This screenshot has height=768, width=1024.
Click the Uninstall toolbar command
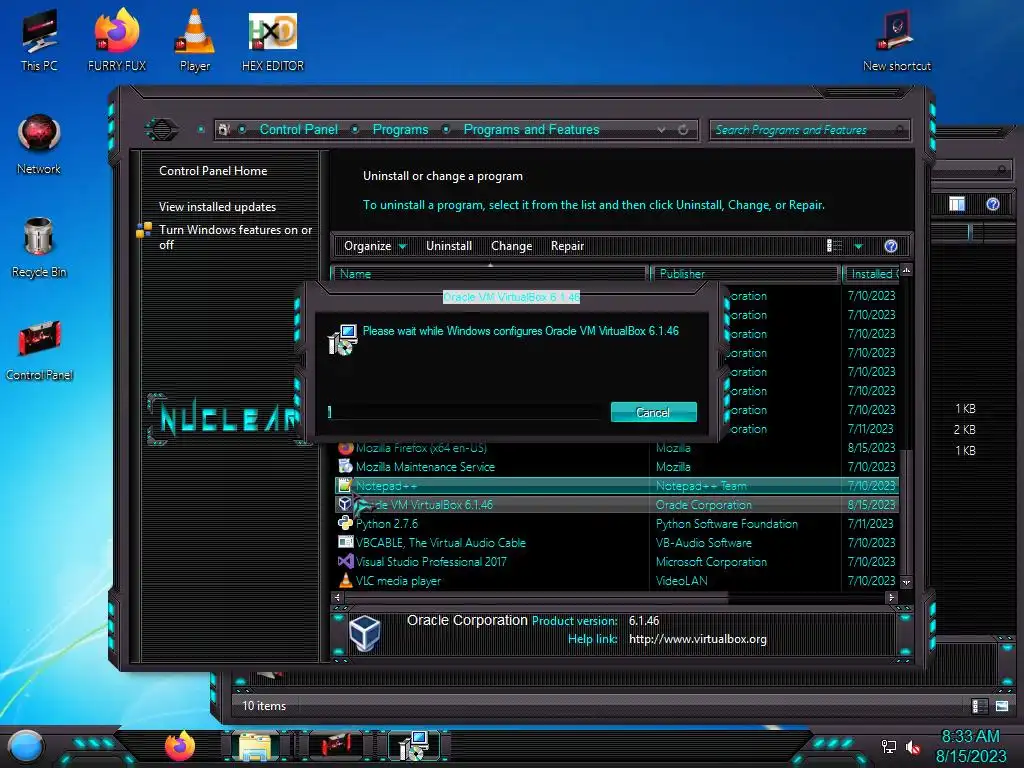449,246
